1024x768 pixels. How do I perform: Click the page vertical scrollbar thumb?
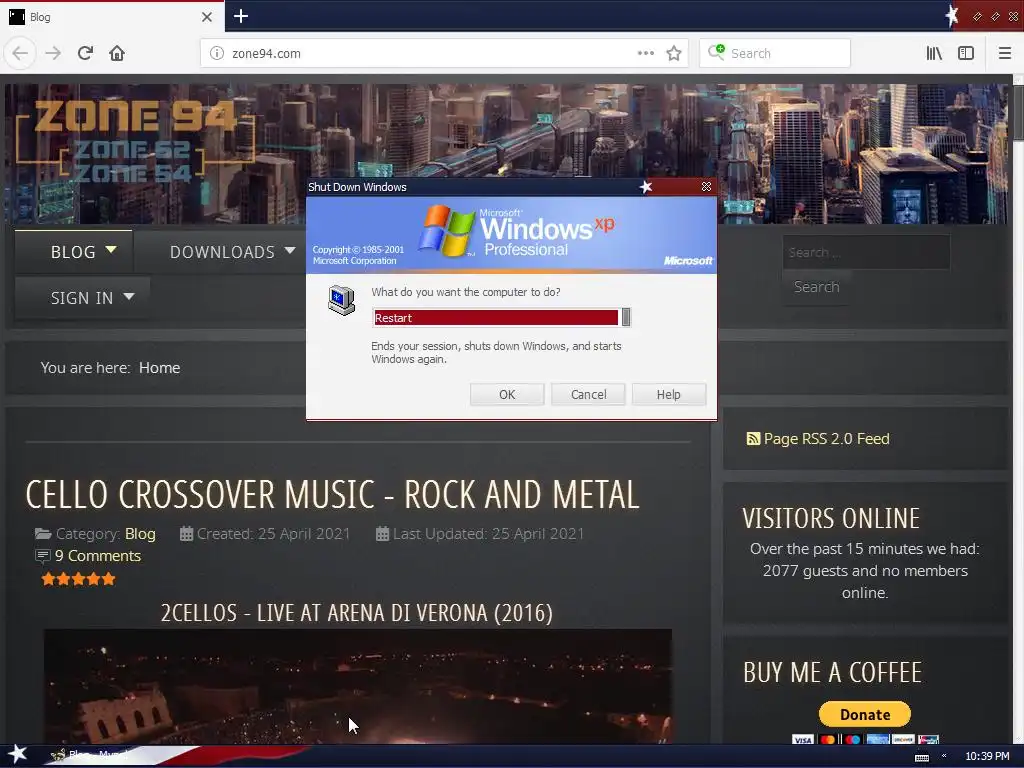point(1017,111)
